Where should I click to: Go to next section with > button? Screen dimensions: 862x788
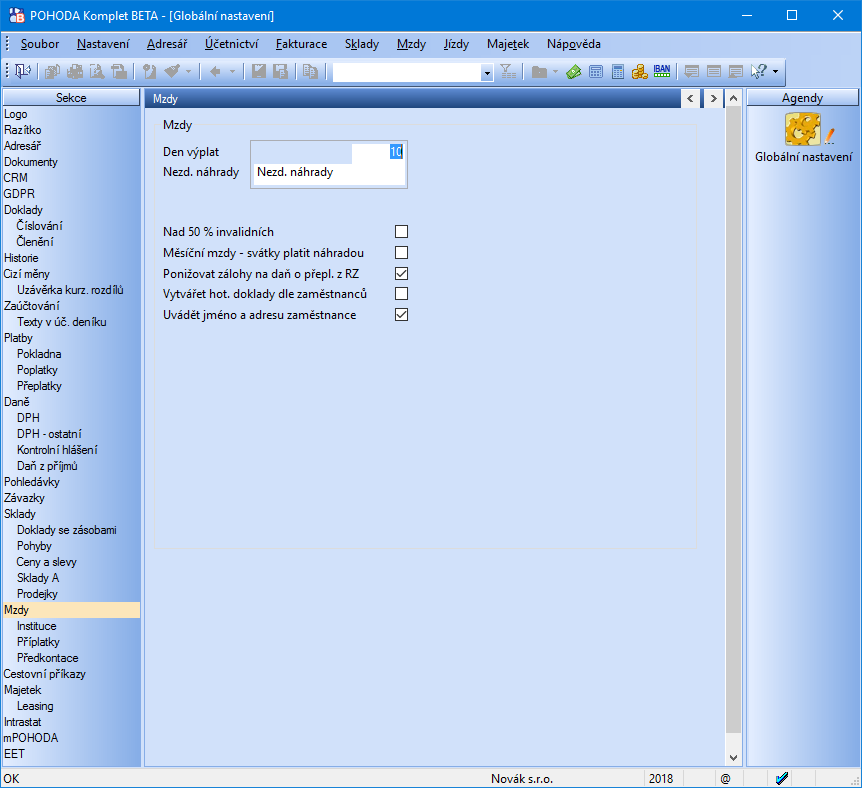(x=714, y=98)
